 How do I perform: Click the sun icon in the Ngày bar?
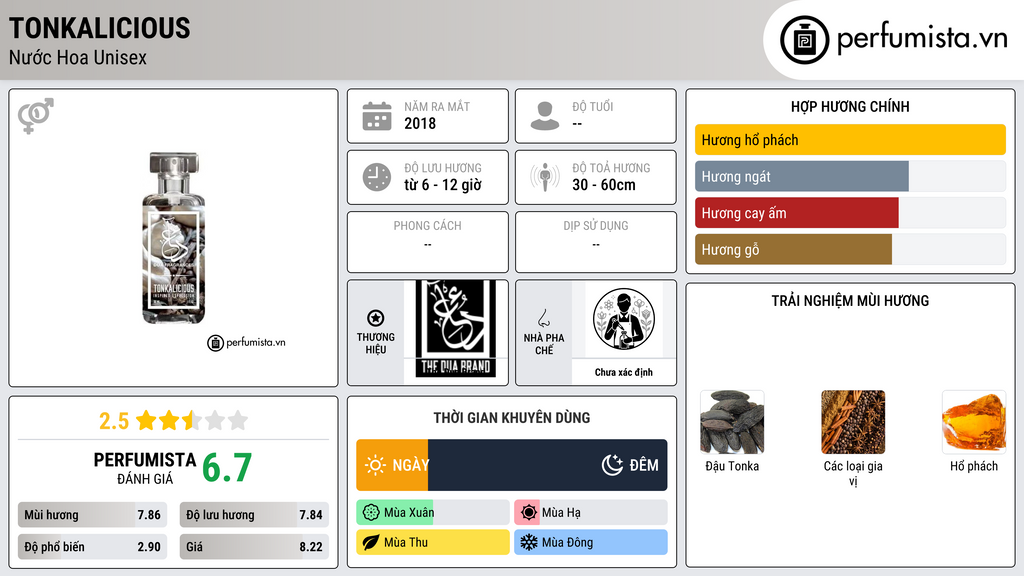tap(376, 465)
